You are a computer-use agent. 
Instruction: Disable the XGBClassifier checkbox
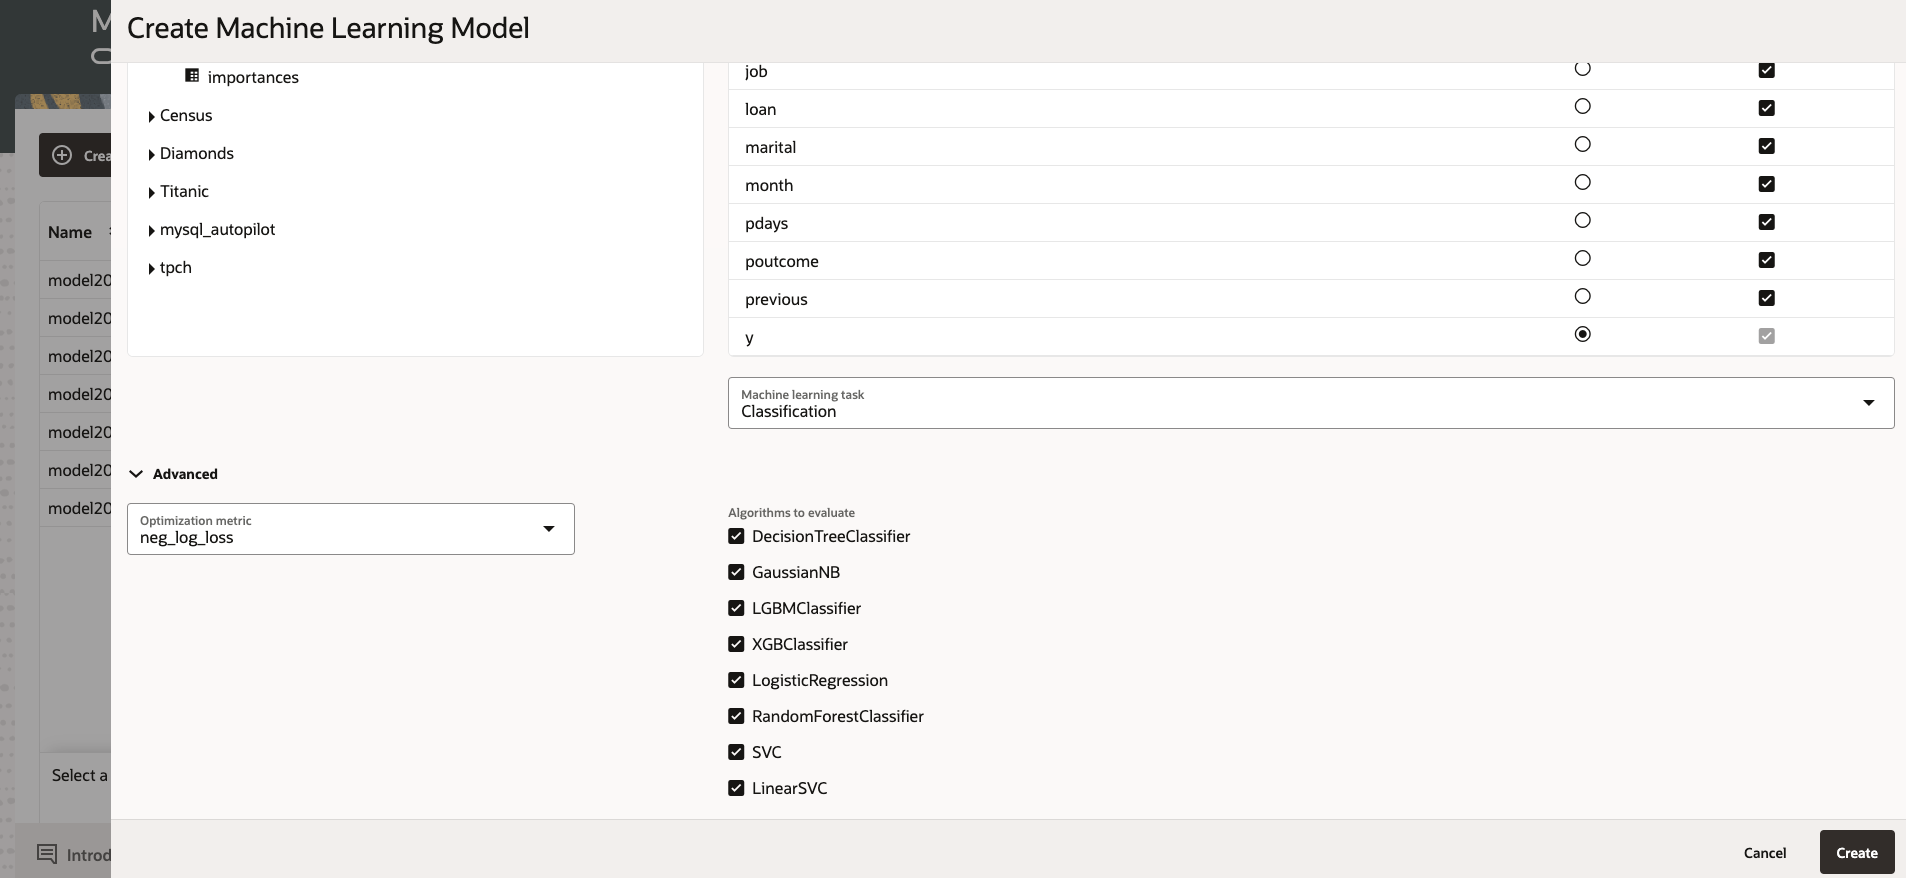737,644
